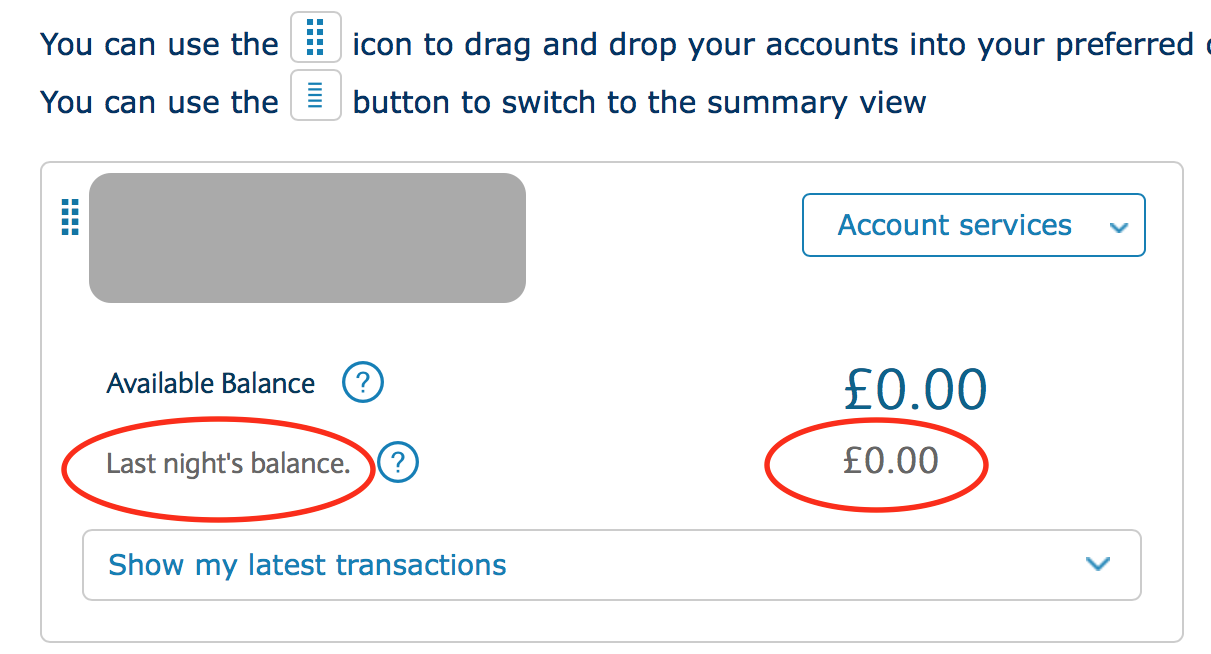Click the help icon next to Last night's balance

(397, 462)
